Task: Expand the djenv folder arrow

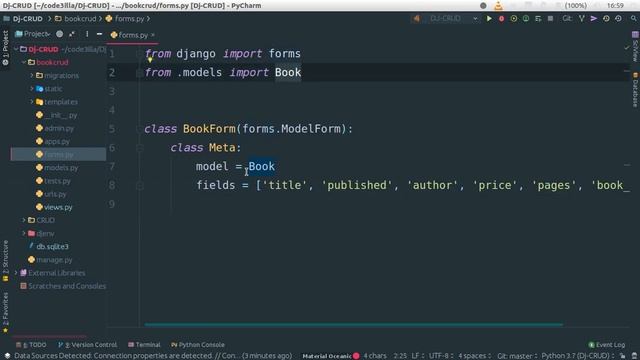Action: [24, 233]
